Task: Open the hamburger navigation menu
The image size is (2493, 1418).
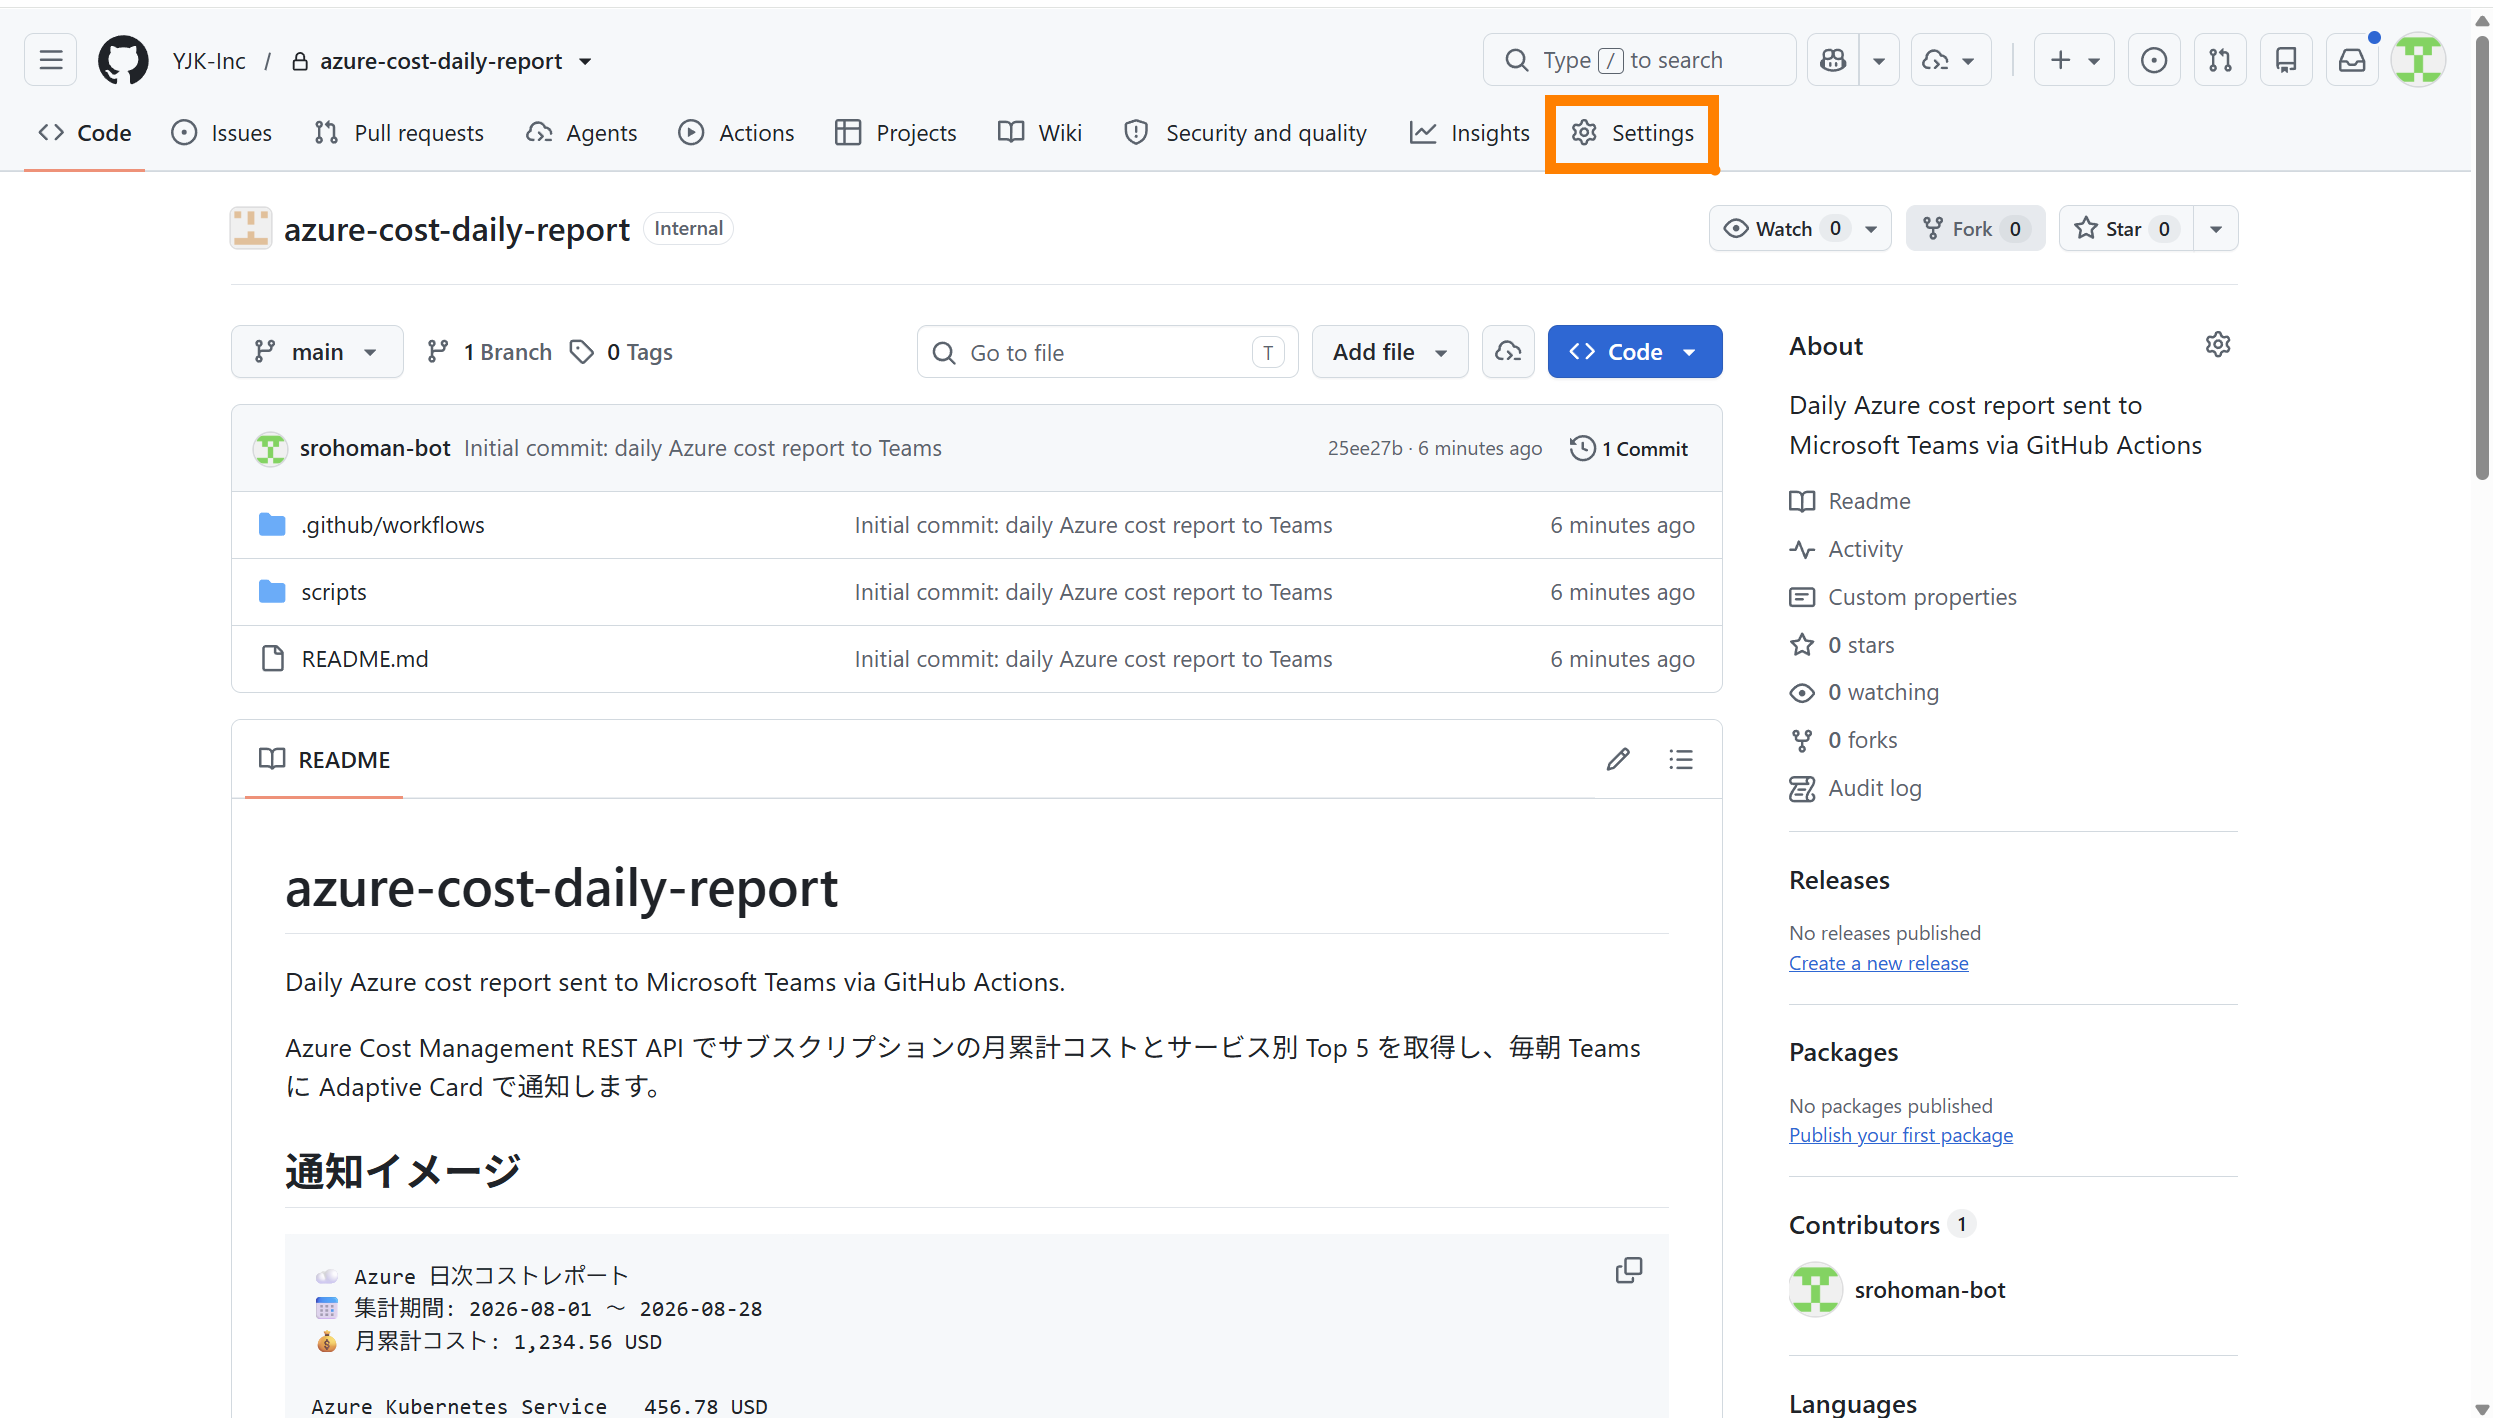Action: coord(51,61)
